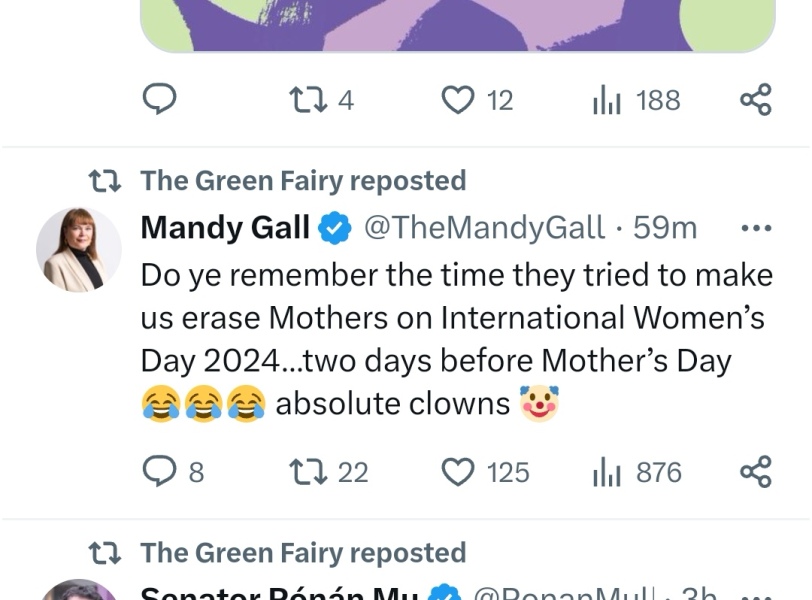
Task: View analytics showing 876 views
Action: (607, 472)
